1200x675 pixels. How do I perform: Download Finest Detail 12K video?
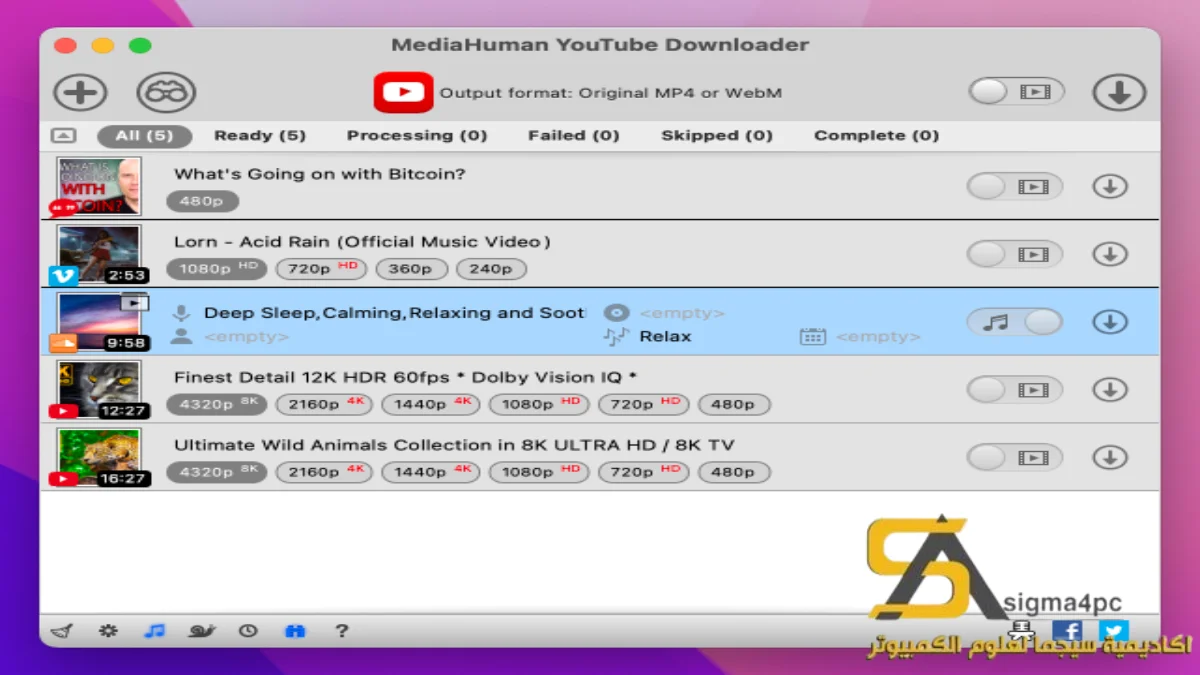(1110, 390)
